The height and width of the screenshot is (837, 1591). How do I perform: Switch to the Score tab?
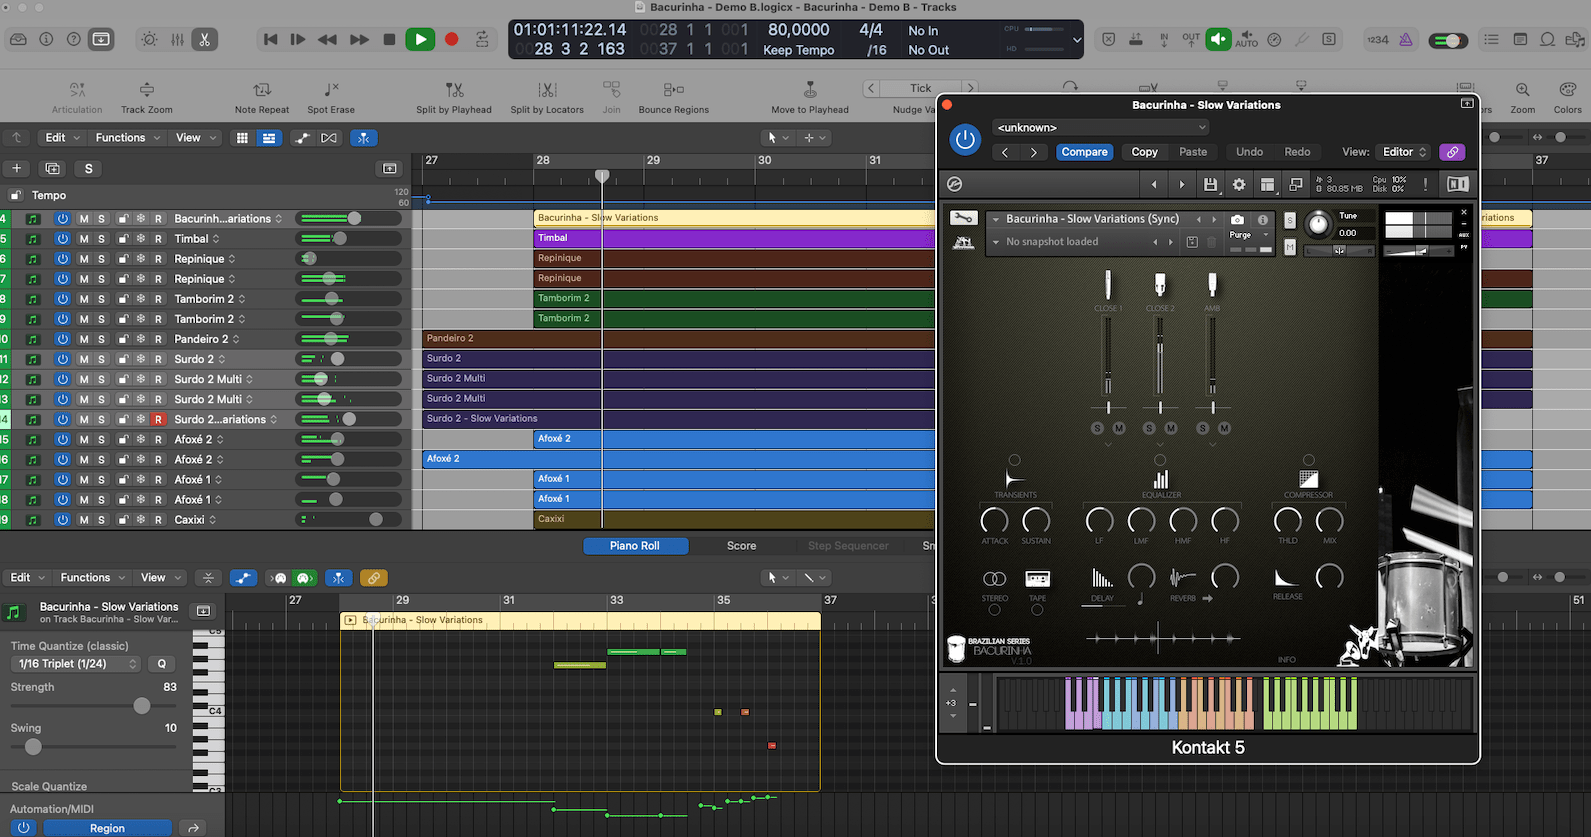tap(741, 546)
